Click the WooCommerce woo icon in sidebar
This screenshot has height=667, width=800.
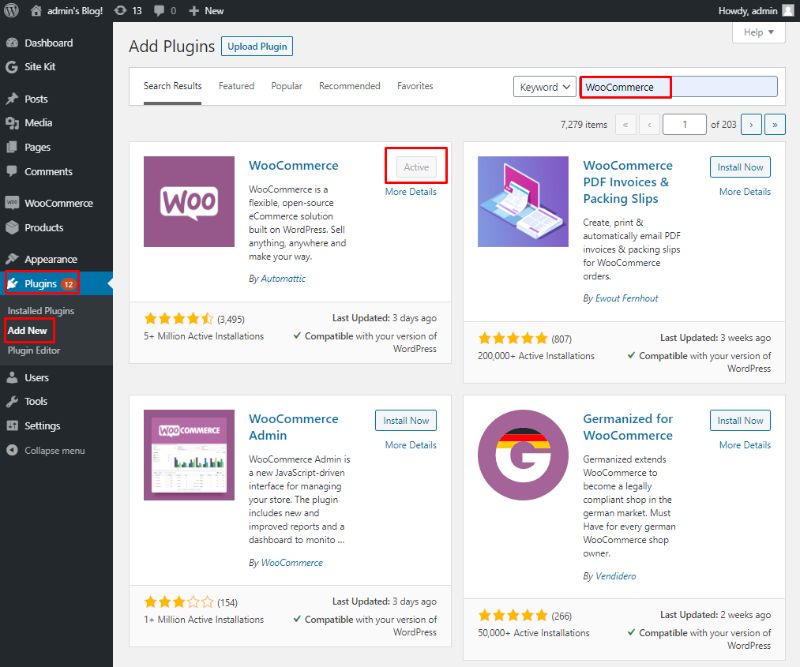pyautogui.click(x=12, y=203)
